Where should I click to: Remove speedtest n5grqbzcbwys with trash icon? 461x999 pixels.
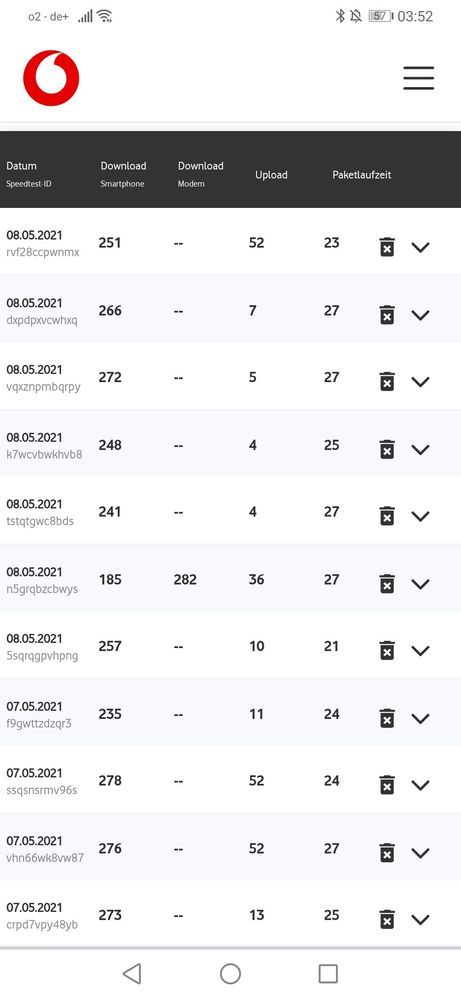387,583
